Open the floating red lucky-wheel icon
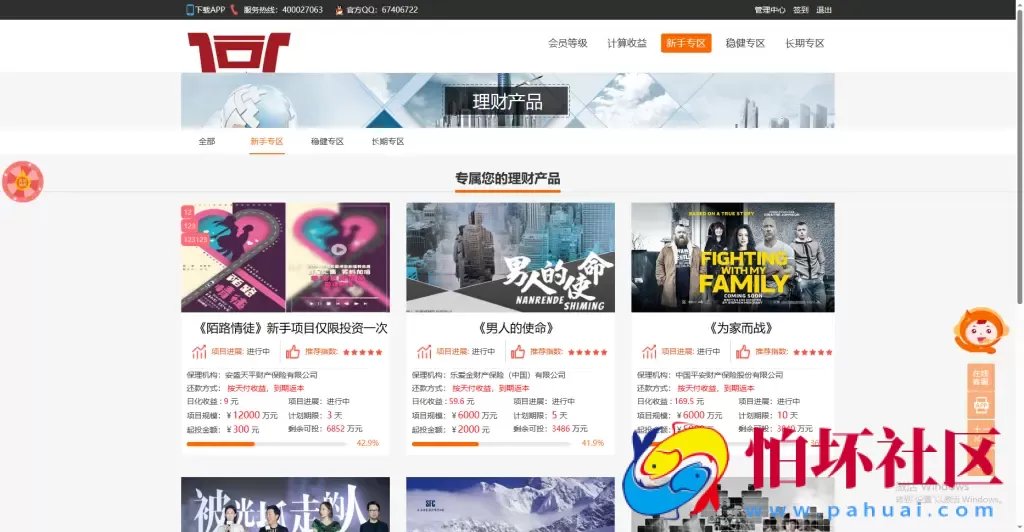Image resolution: width=1024 pixels, height=532 pixels. click(23, 181)
